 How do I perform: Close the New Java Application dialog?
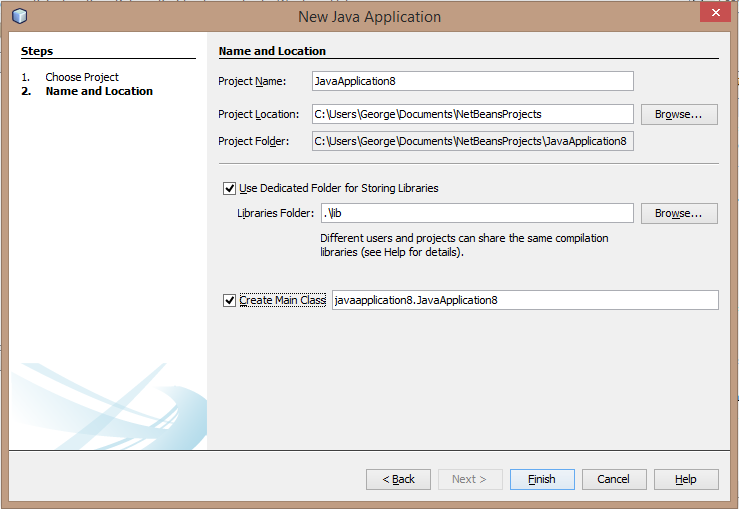point(711,13)
